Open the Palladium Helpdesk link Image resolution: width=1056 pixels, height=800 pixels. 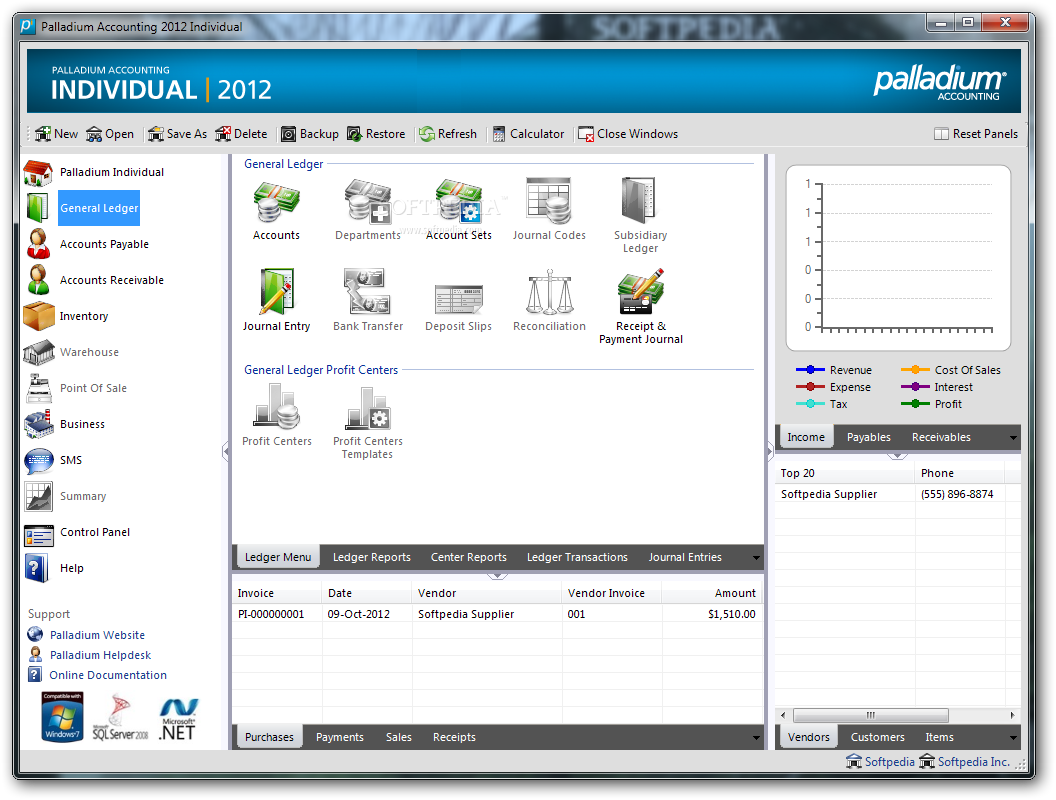tap(100, 656)
